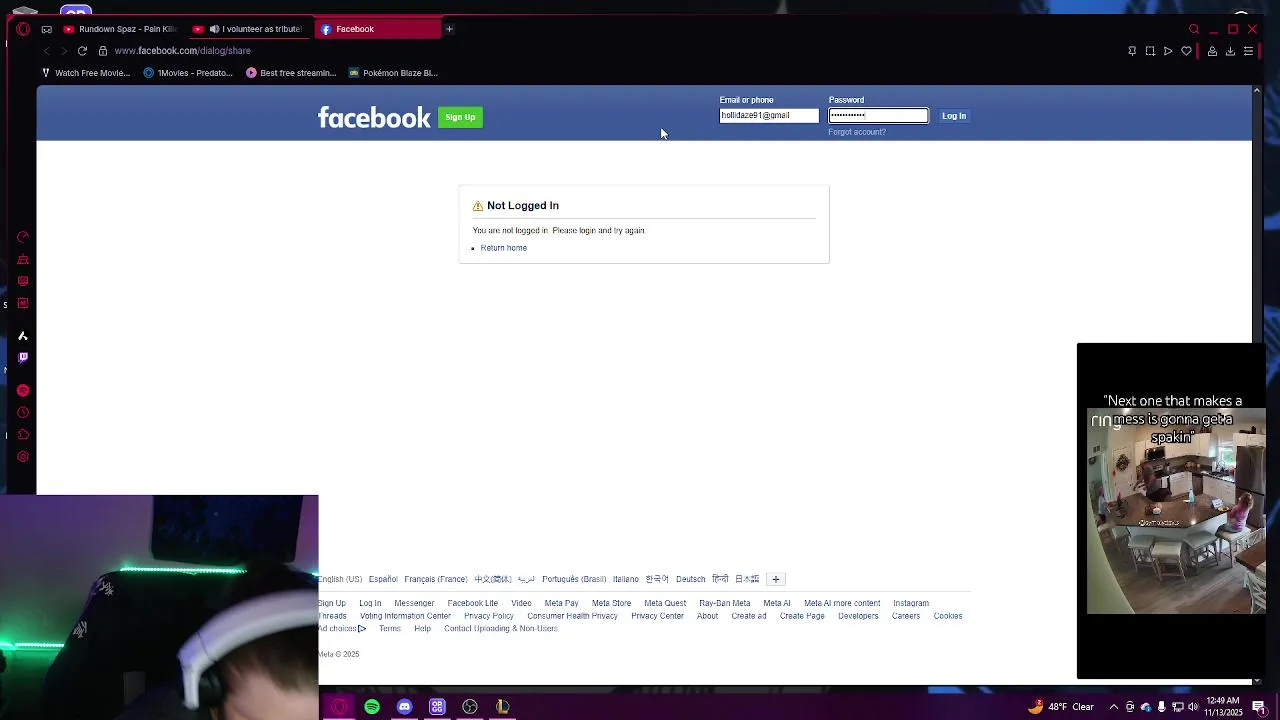
Task: Click the Password input field
Action: tap(878, 116)
